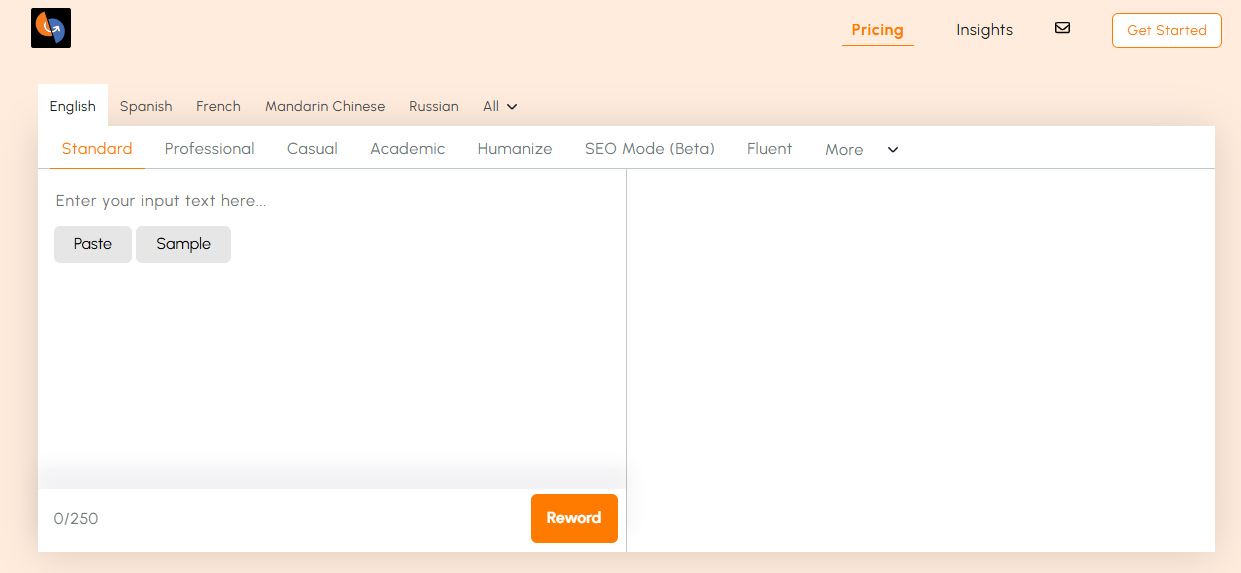Choose the Fluent mode tab
The height and width of the screenshot is (573, 1241).
769,149
